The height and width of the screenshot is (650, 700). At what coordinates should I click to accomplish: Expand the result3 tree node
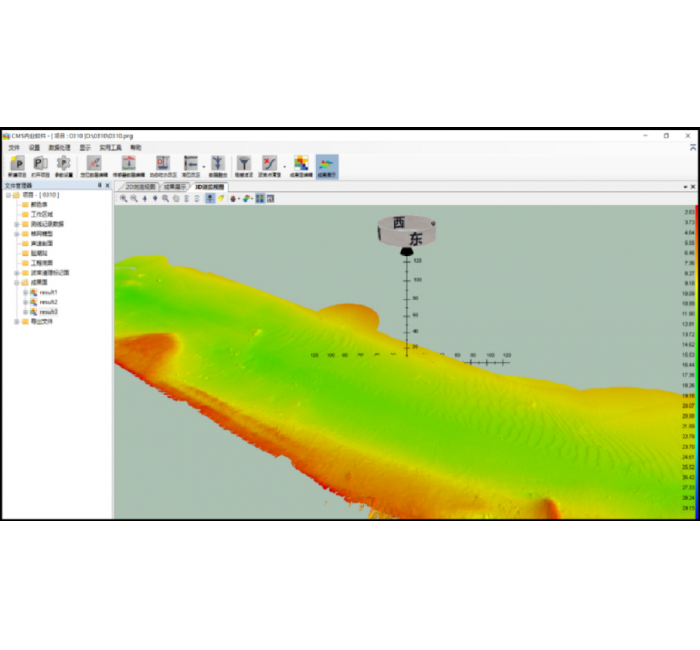point(26,312)
